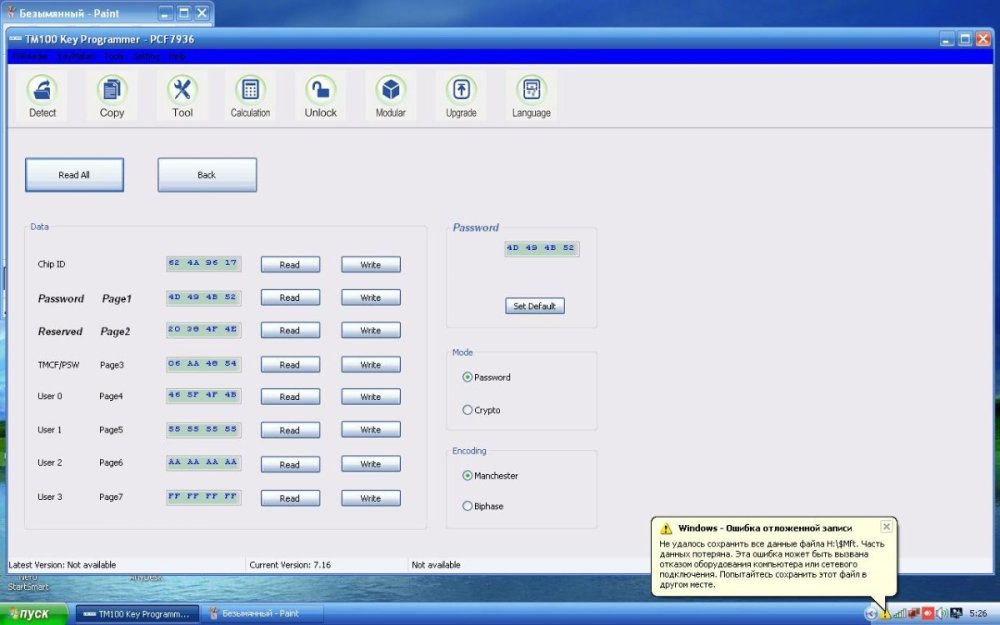Open the Calculation icon

[x=250, y=96]
